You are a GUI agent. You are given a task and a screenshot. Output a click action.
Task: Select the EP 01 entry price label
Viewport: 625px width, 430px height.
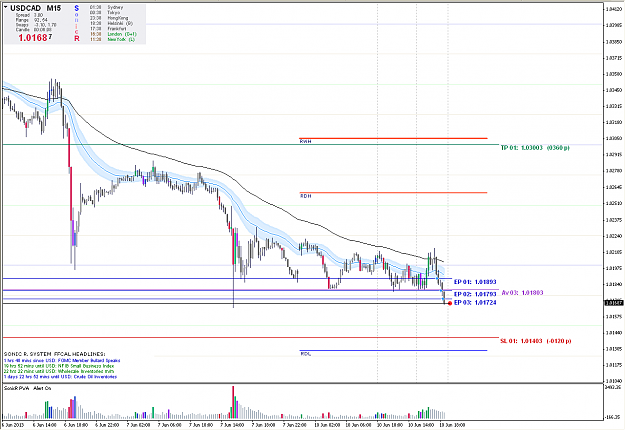pos(475,282)
